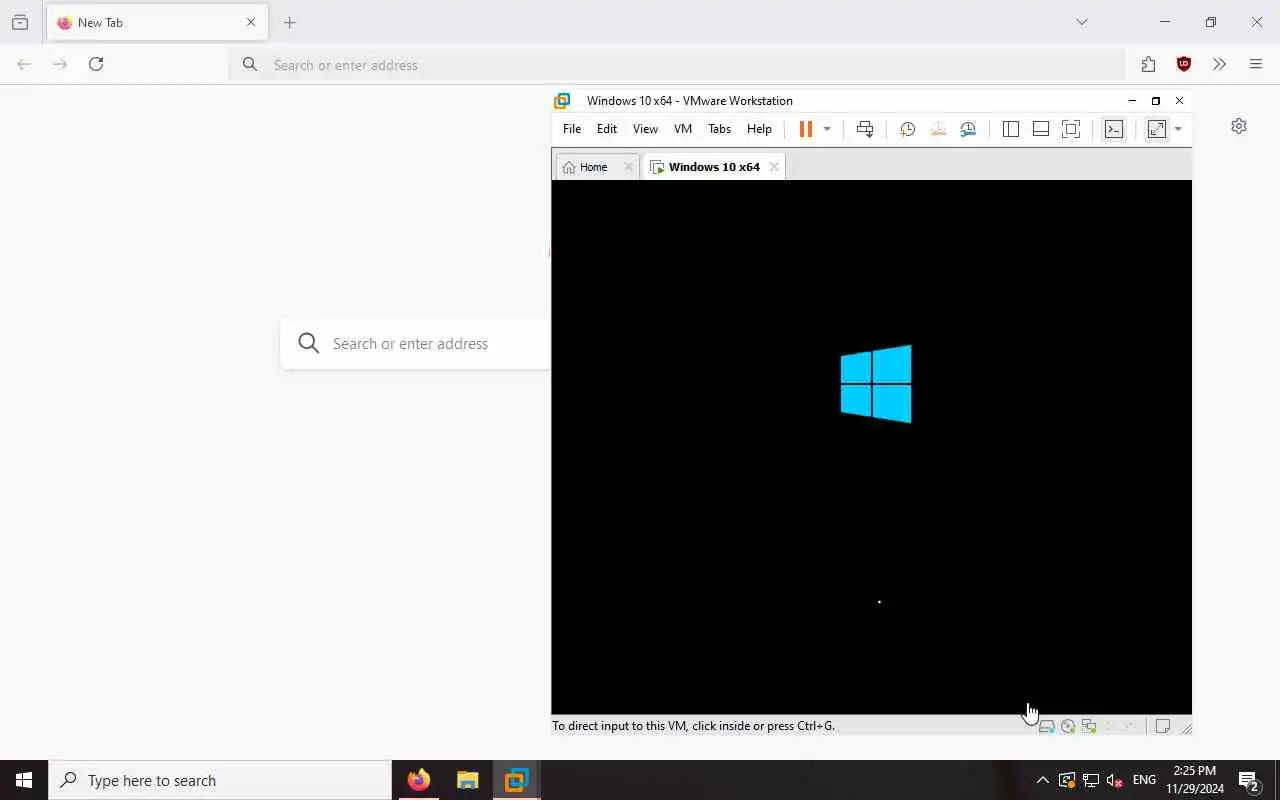Send Ctrl+Alt+Del to the virtual machine
The height and width of the screenshot is (800, 1280).
pyautogui.click(x=865, y=129)
